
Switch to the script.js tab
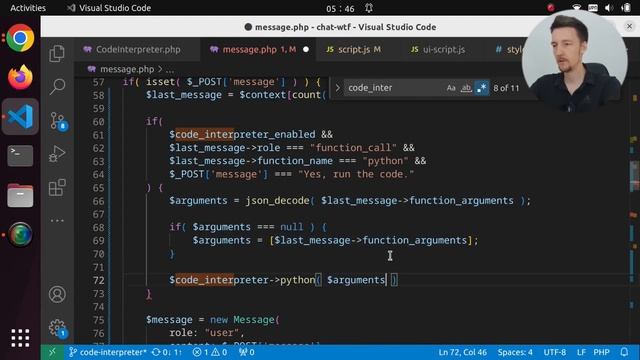(x=353, y=49)
